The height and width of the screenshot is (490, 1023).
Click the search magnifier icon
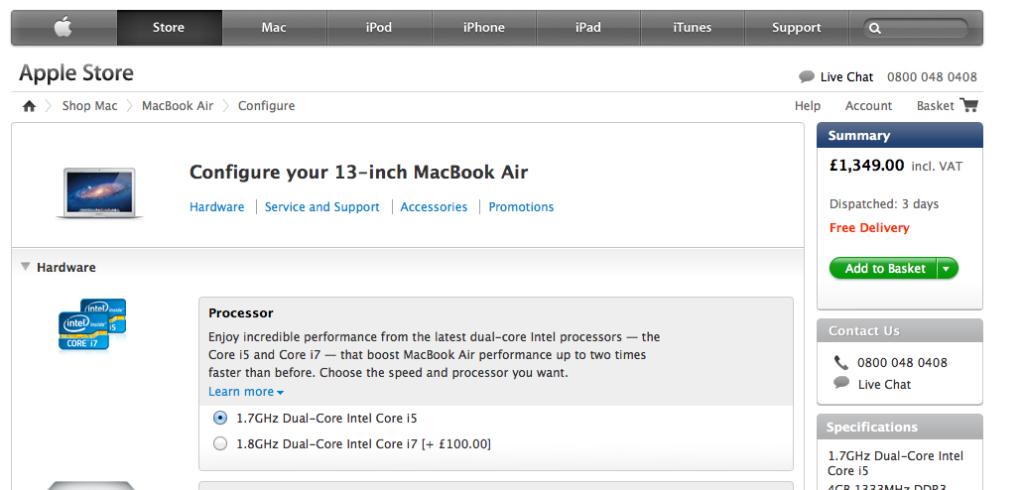click(x=876, y=28)
